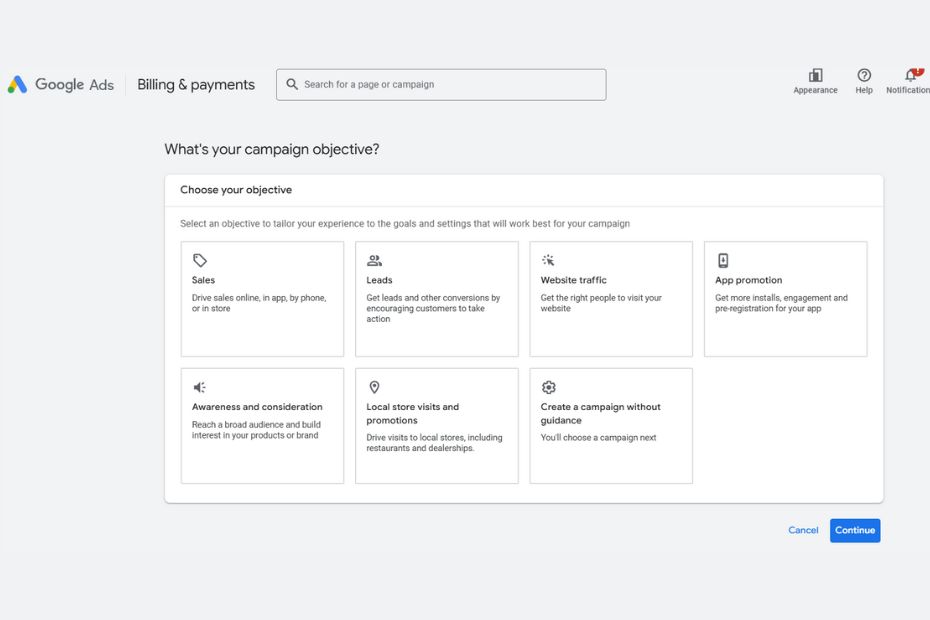Click the Cancel link
The image size is (930, 620).
coord(803,531)
